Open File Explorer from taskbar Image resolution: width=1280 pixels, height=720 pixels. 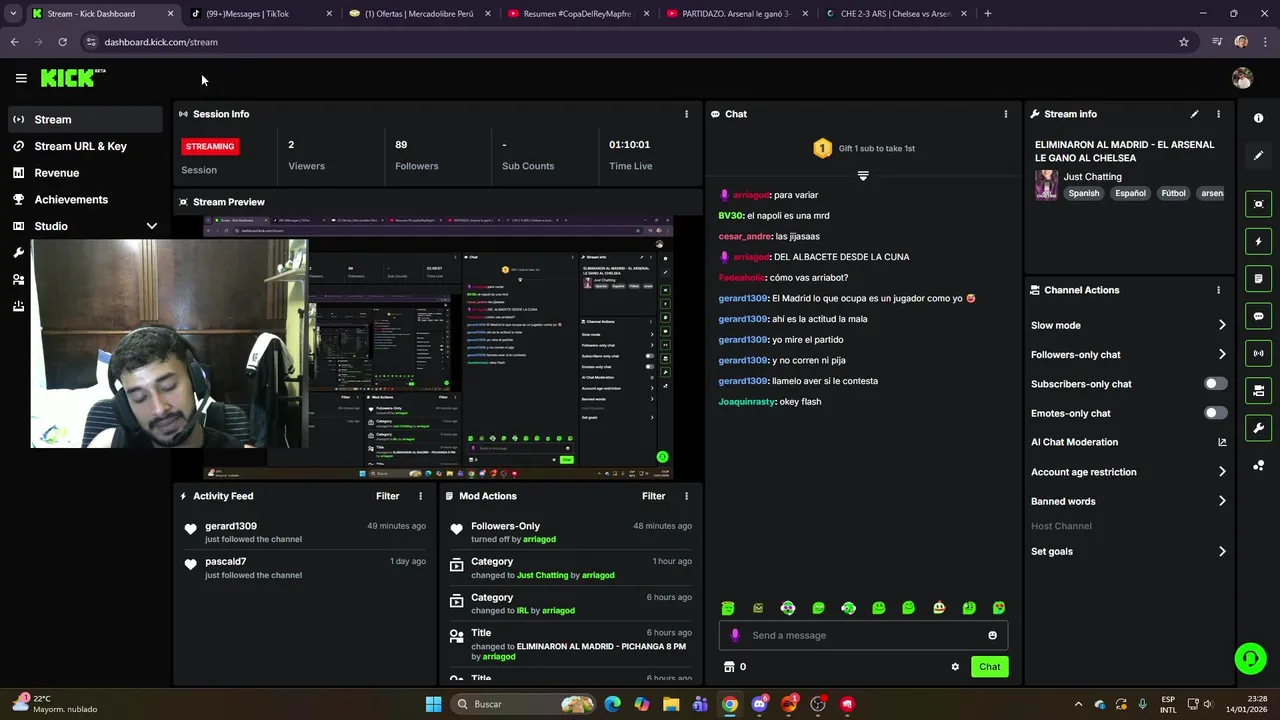point(671,704)
